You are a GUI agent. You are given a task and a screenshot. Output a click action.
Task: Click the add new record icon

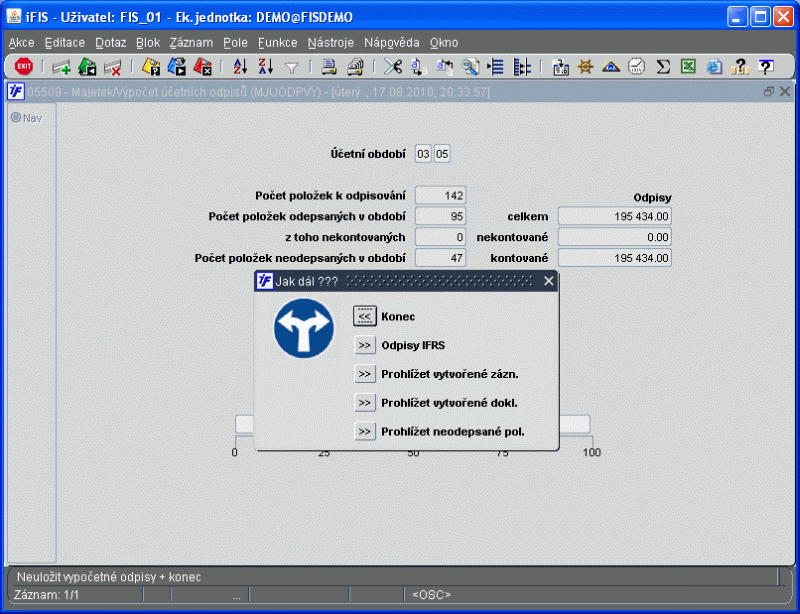tap(61, 67)
